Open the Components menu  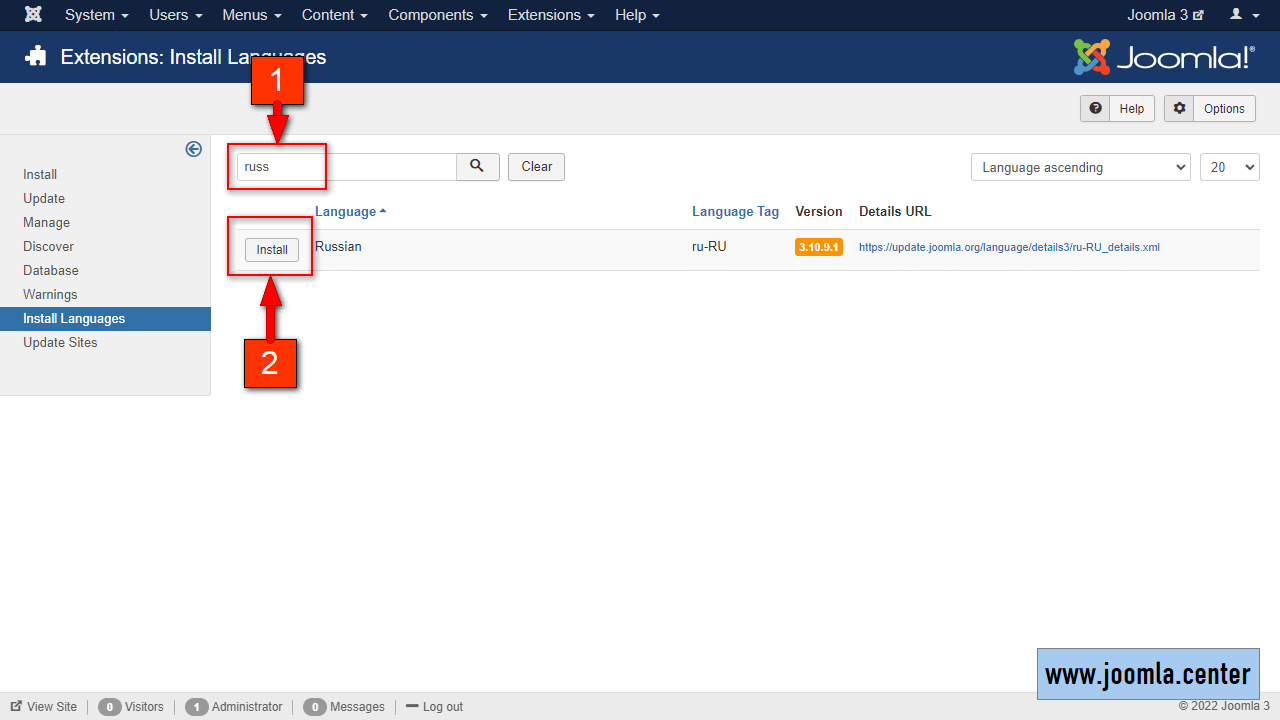[438, 15]
